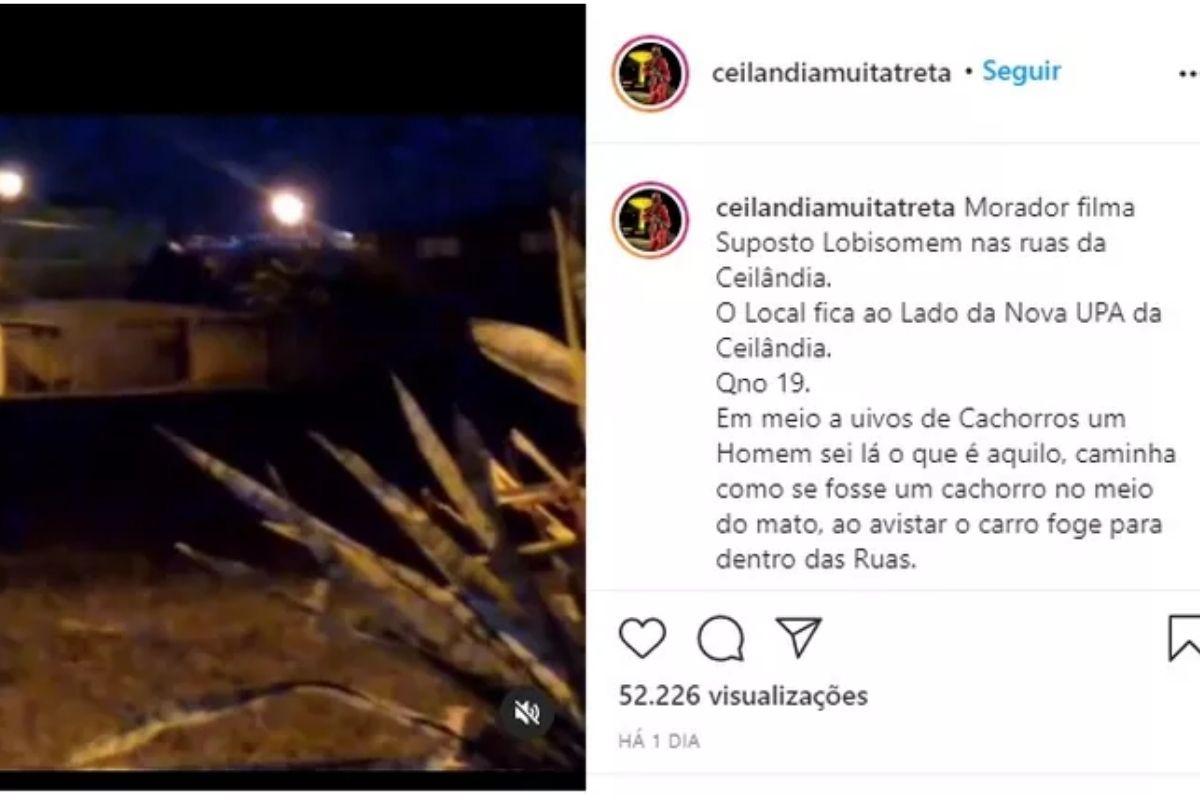The image size is (1200, 800).
Task: Unmute the video sound
Action: pyautogui.click(x=526, y=712)
